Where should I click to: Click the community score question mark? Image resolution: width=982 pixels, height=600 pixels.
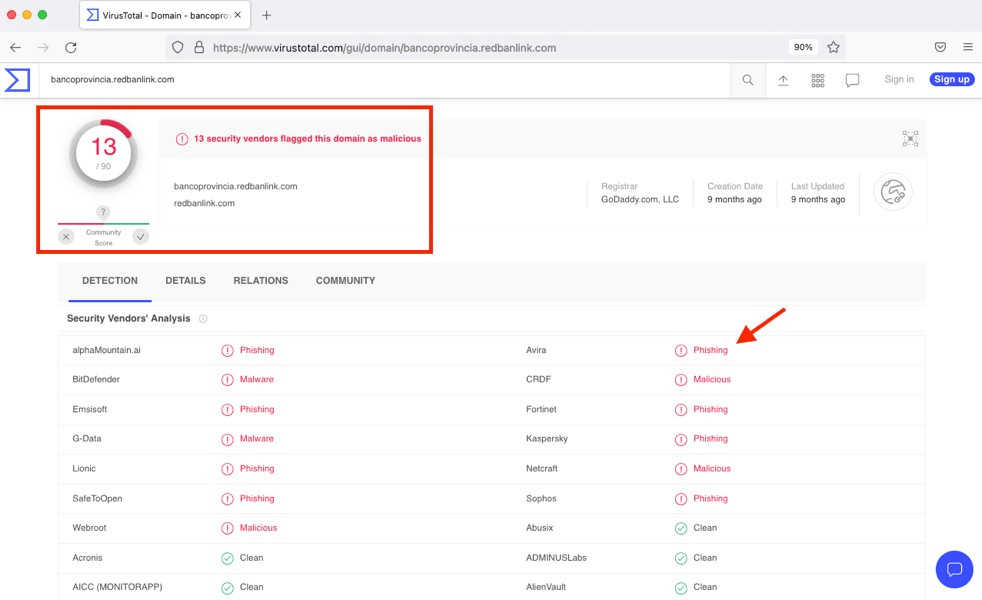click(103, 212)
